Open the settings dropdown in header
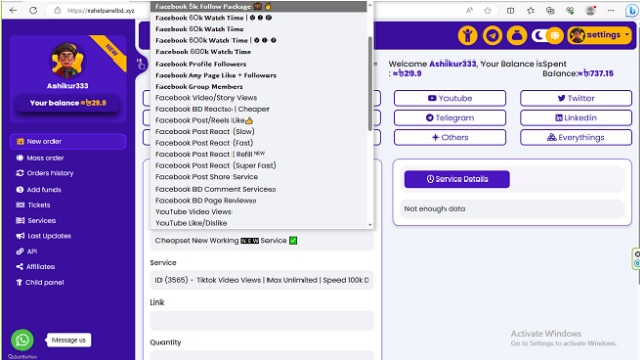 pos(599,36)
